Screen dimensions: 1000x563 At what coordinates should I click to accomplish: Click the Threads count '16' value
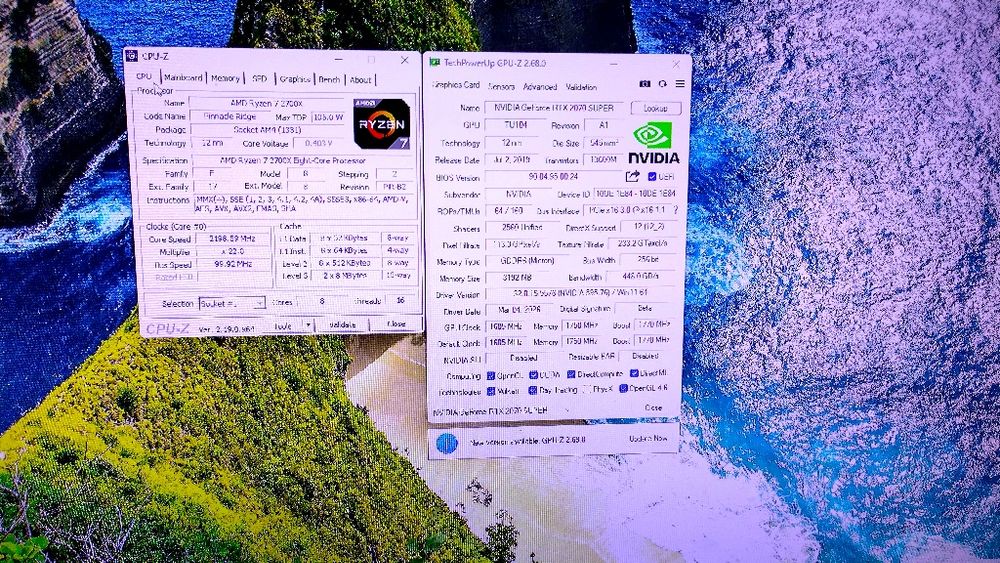[401, 300]
